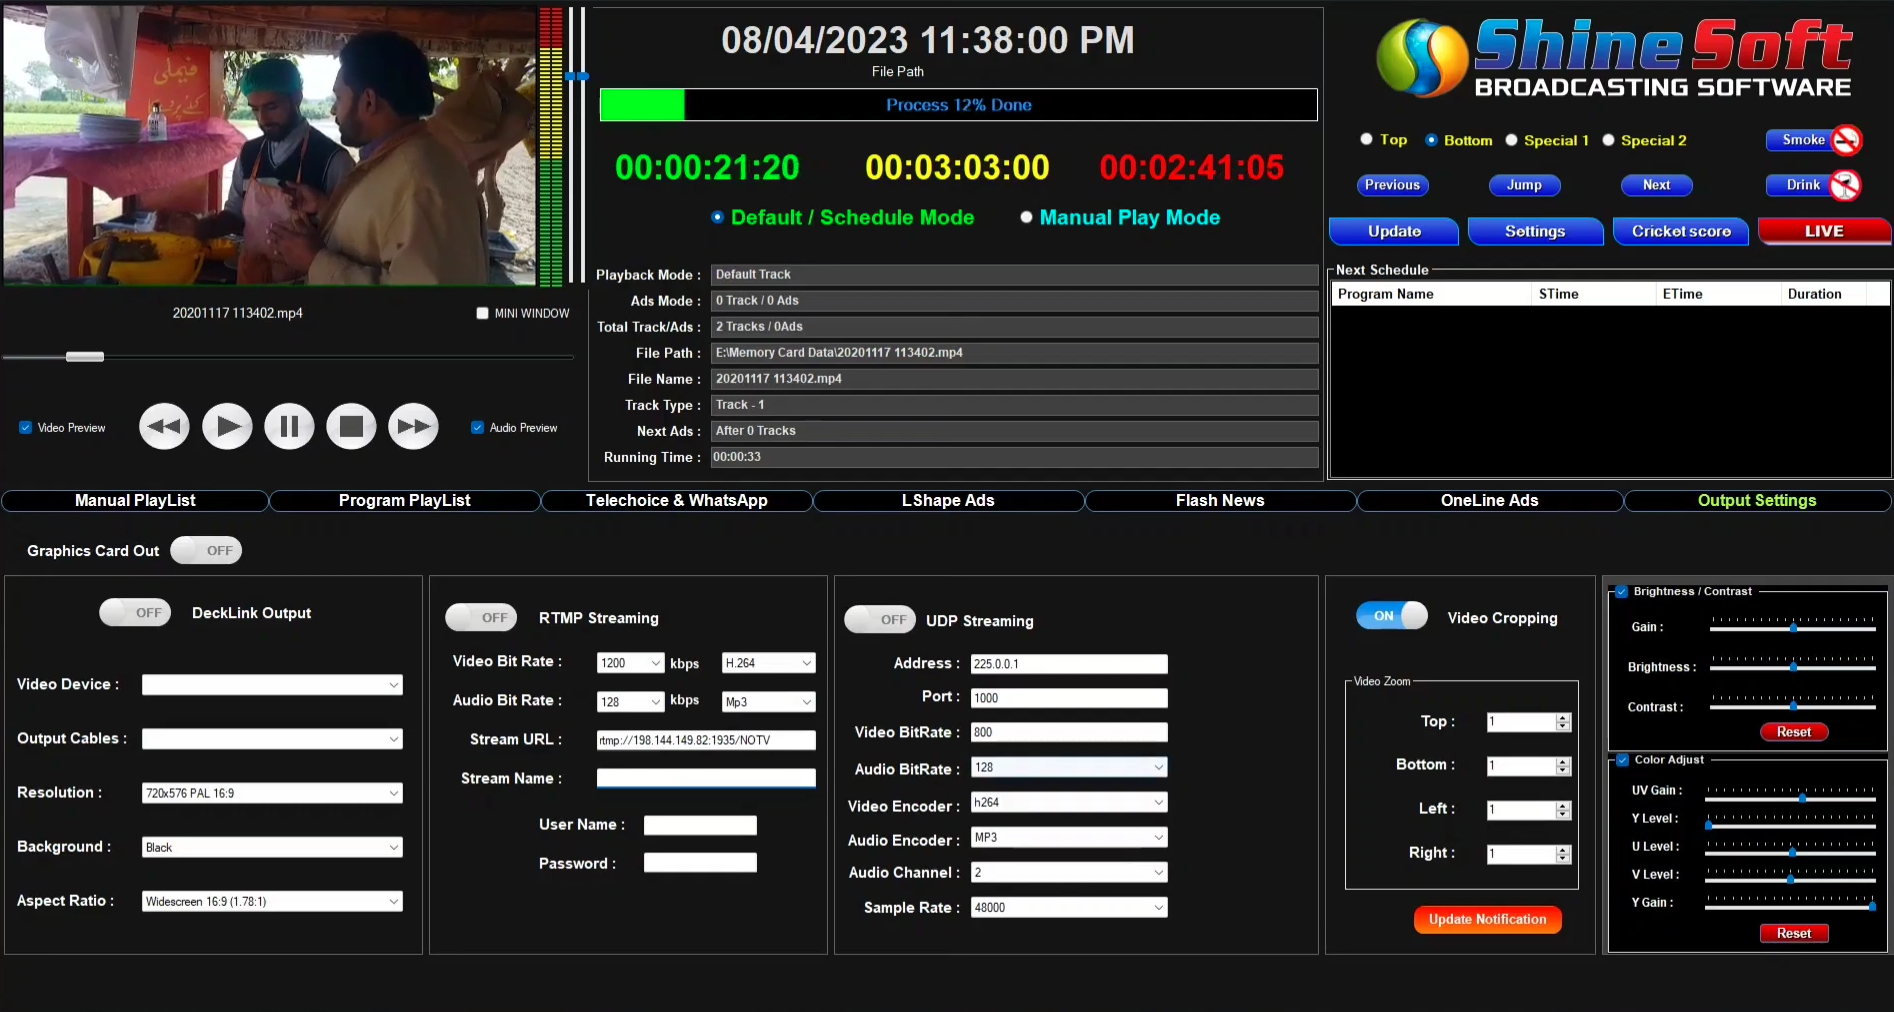Open the Program PlayList tab

[404, 500]
